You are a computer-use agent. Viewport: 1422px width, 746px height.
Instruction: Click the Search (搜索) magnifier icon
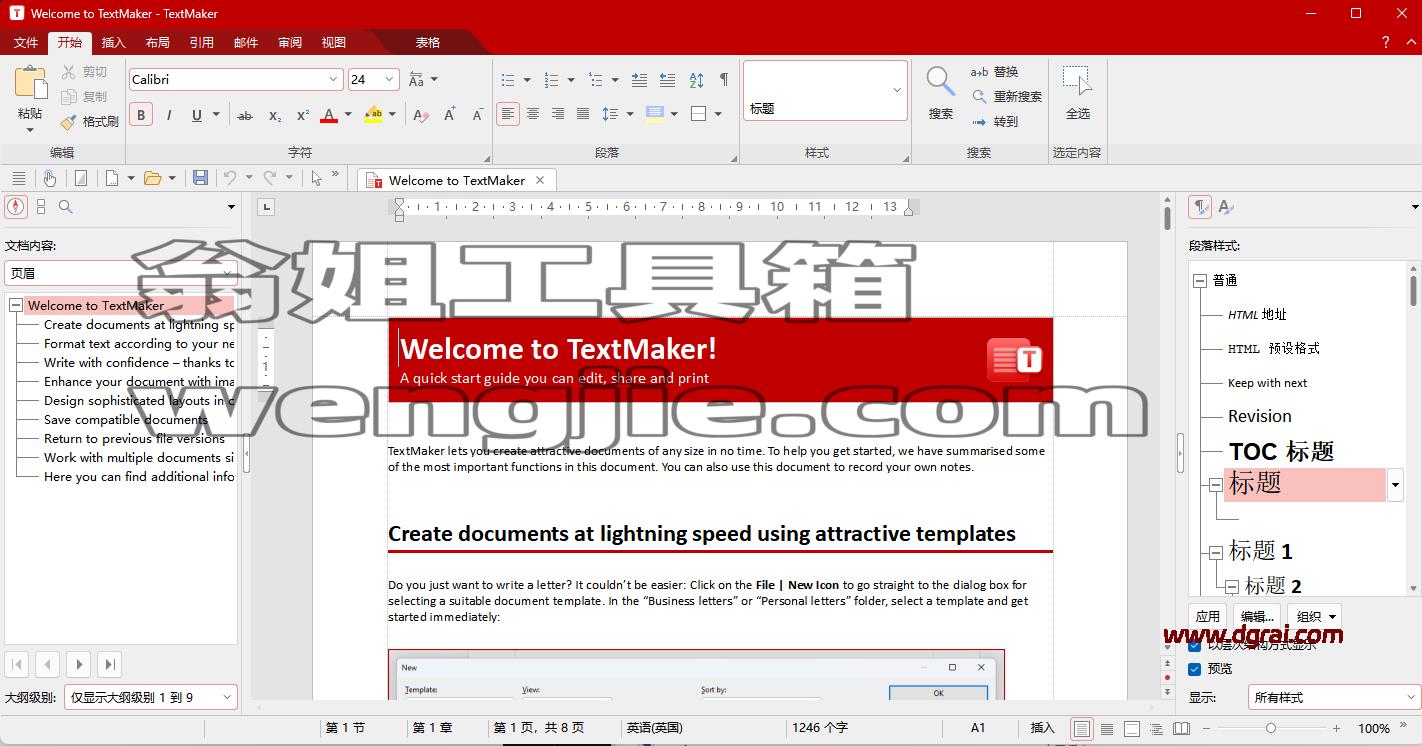point(940,82)
